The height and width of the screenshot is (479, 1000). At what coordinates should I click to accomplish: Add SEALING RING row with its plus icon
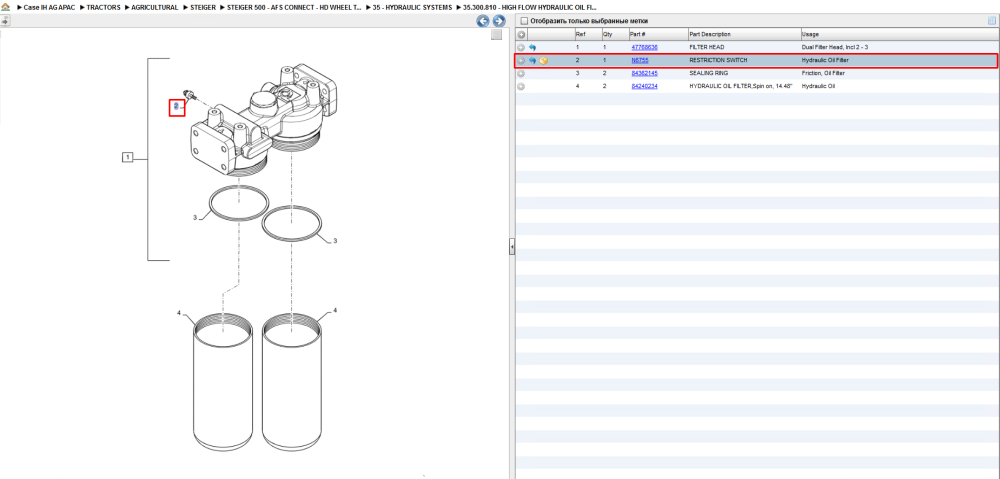pyautogui.click(x=521, y=73)
